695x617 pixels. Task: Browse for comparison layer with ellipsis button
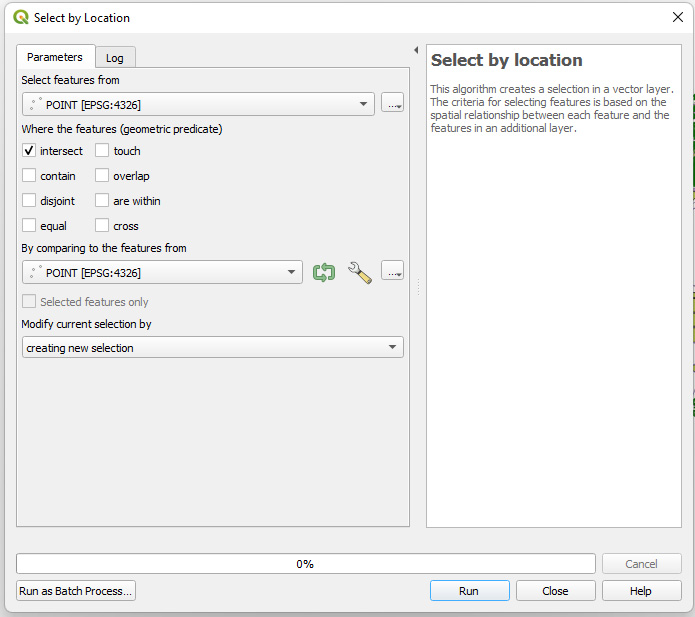[x=392, y=273]
